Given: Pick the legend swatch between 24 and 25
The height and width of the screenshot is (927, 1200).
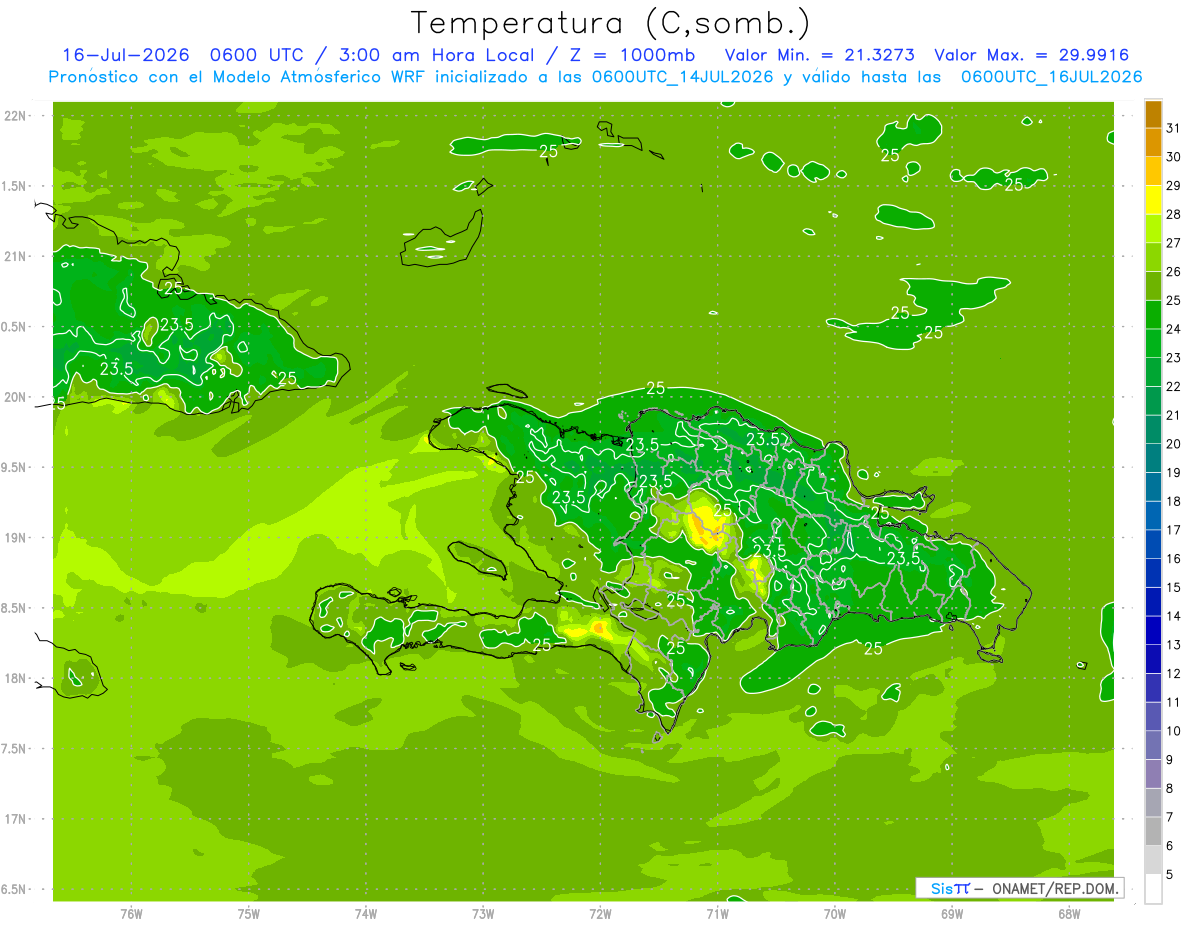Looking at the screenshot, I should point(1153,315).
